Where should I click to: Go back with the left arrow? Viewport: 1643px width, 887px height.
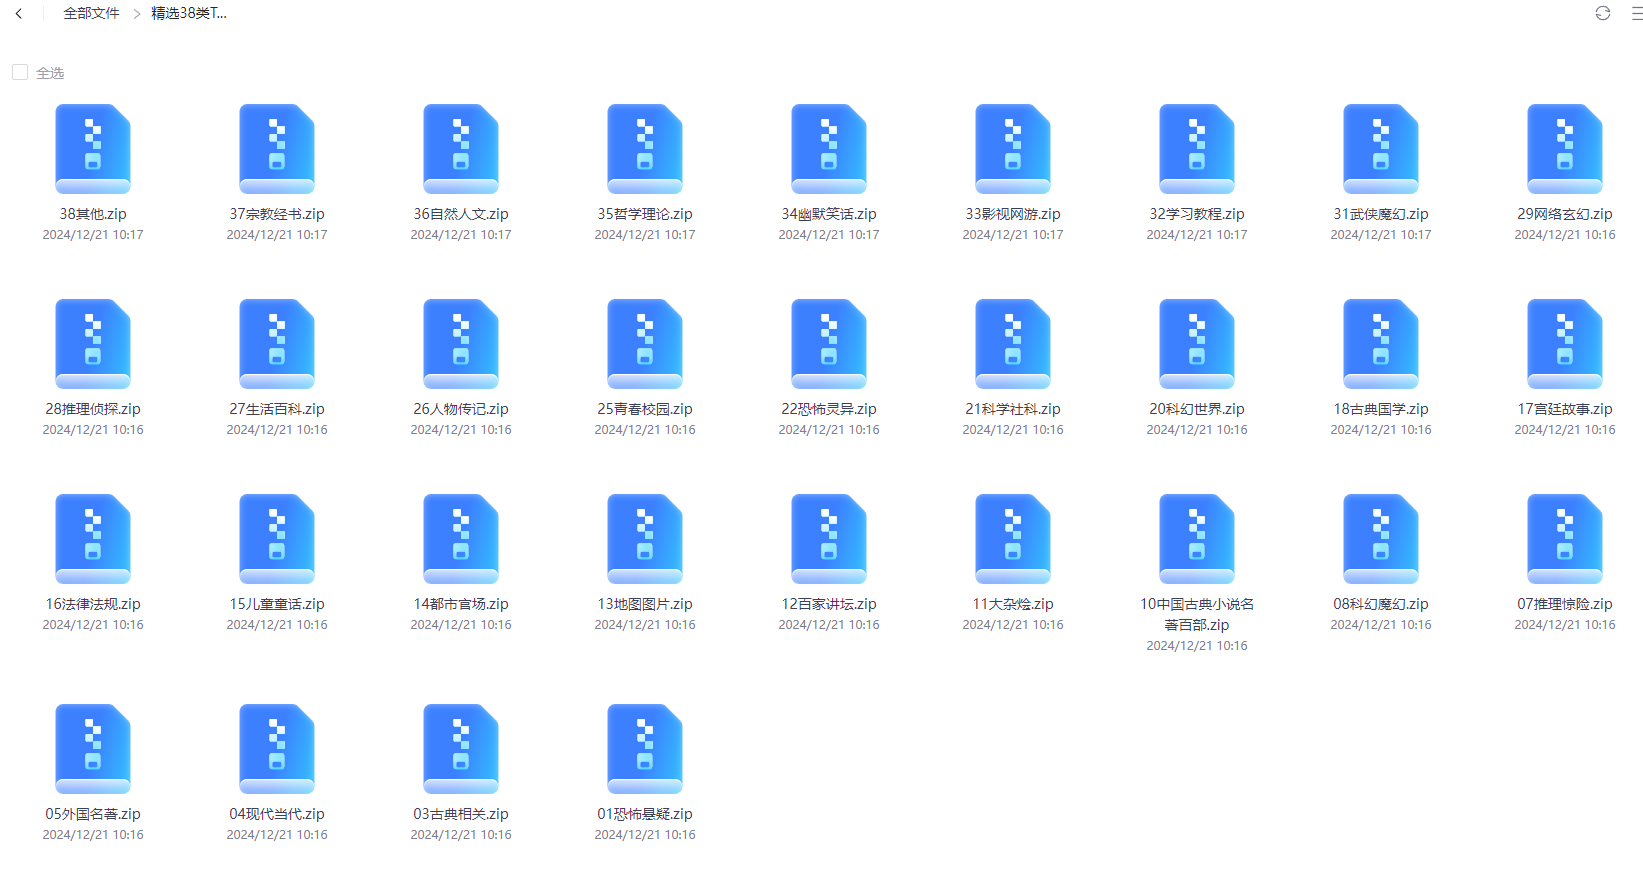click(x=19, y=14)
